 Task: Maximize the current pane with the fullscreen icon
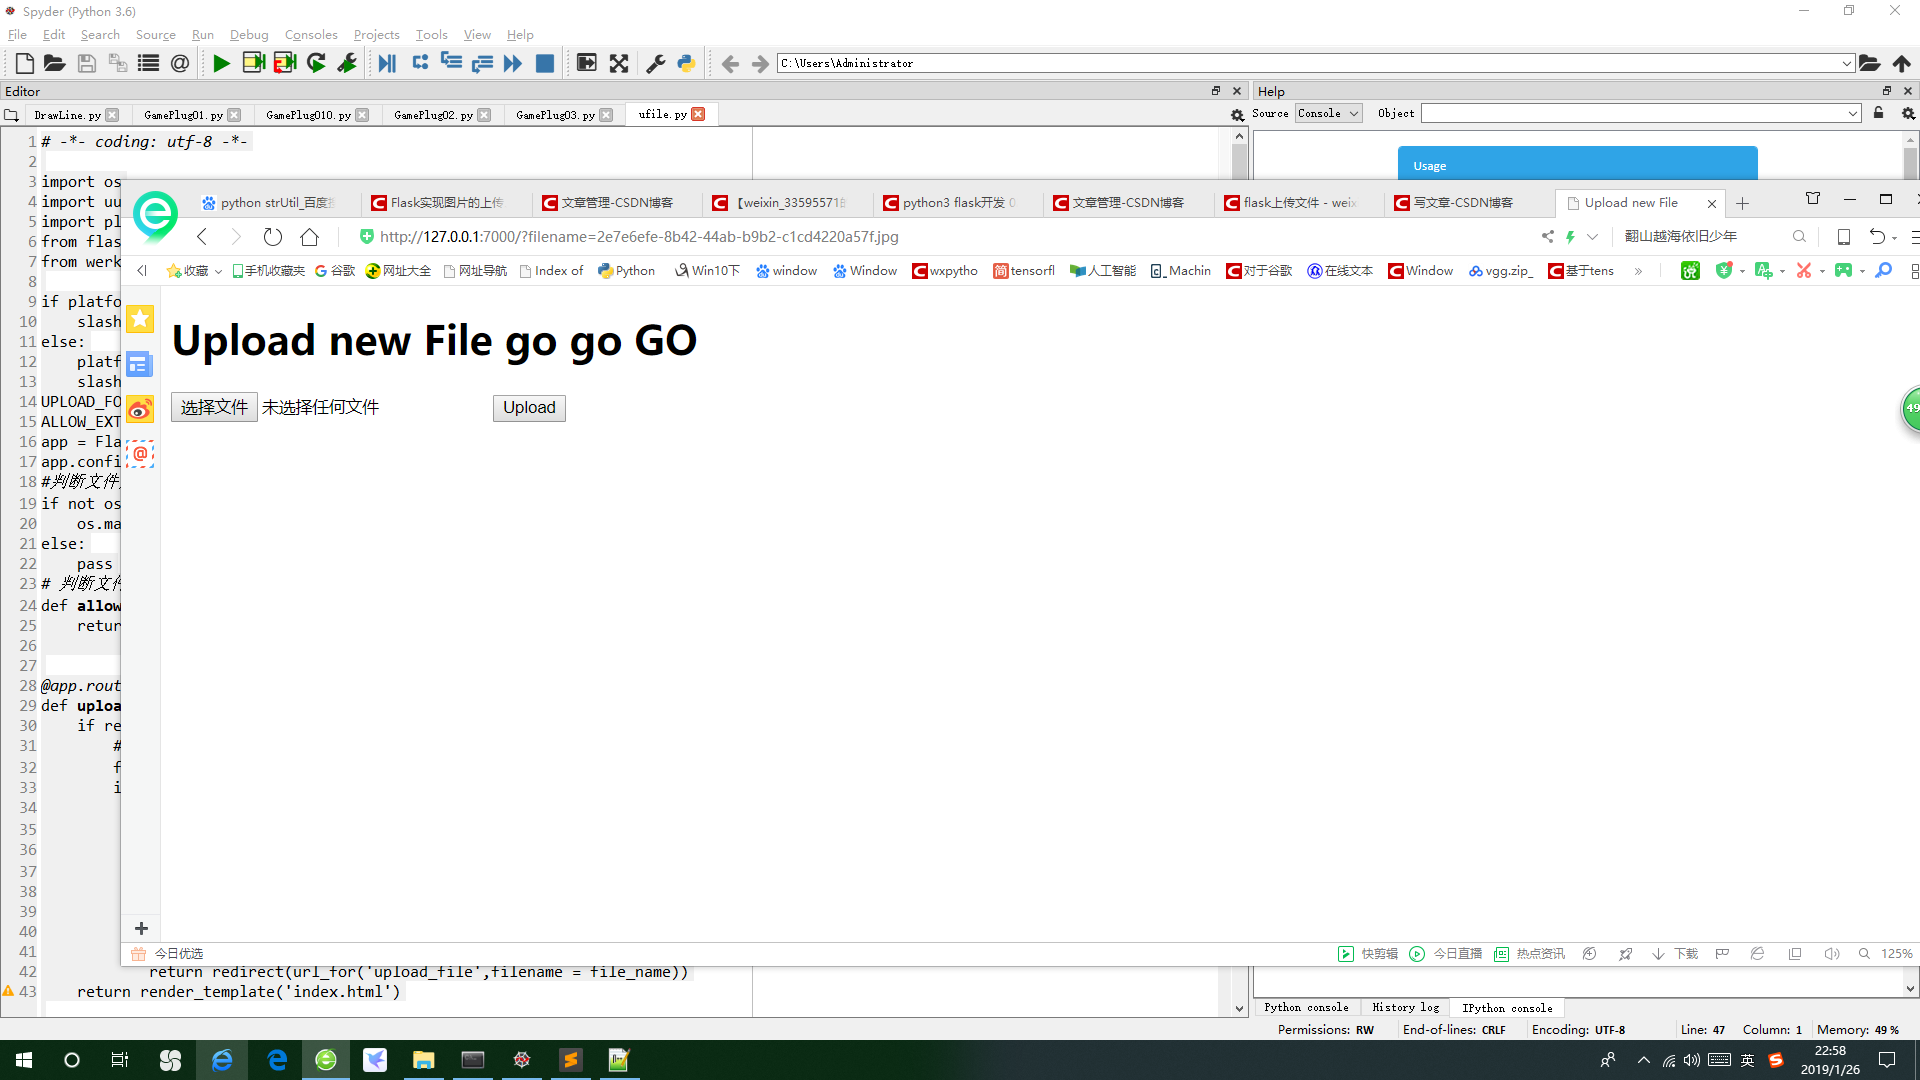coord(619,63)
